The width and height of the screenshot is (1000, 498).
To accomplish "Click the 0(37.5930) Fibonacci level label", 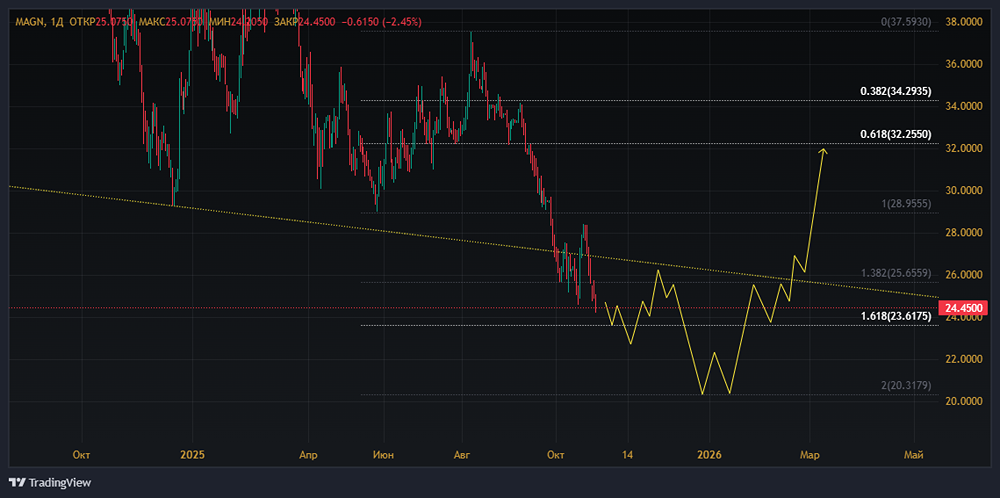I will [x=906, y=22].
